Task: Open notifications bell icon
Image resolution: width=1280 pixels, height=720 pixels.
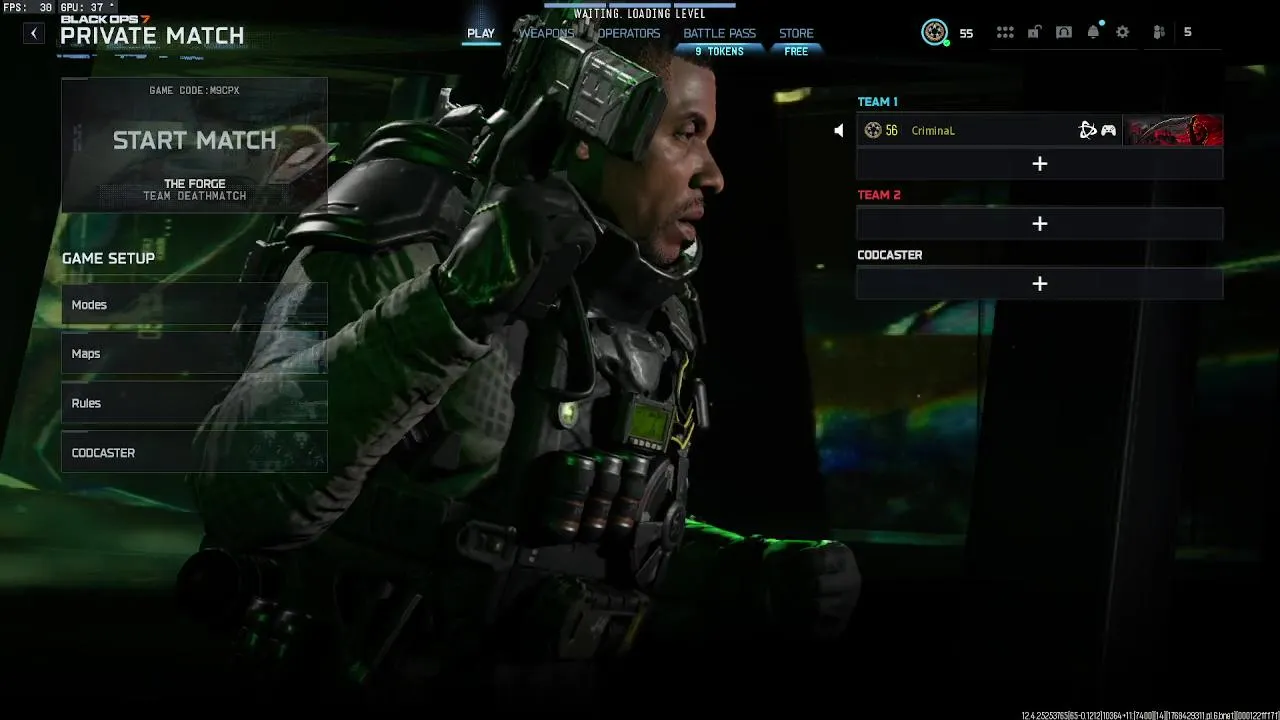Action: click(x=1093, y=32)
